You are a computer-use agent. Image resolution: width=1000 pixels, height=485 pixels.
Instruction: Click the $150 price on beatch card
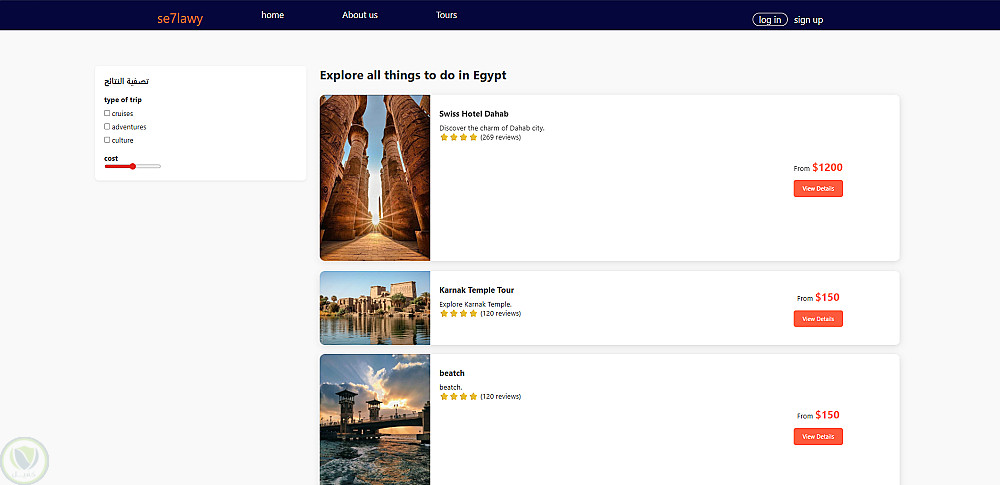(827, 415)
